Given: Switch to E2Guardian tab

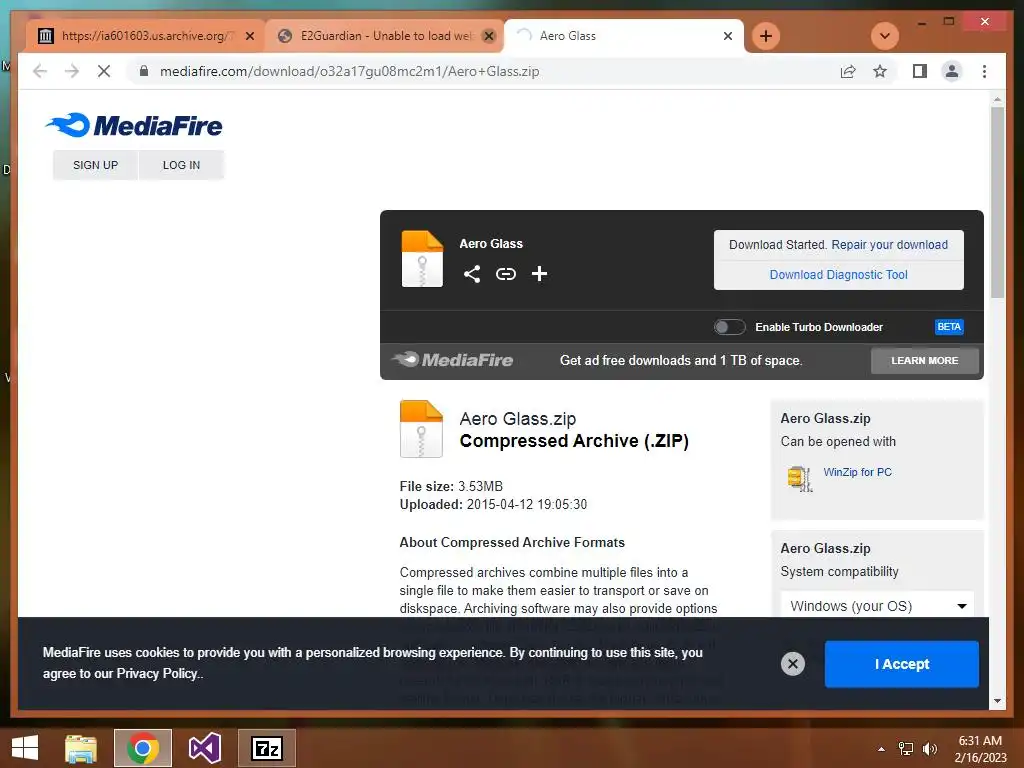Looking at the screenshot, I should [385, 36].
